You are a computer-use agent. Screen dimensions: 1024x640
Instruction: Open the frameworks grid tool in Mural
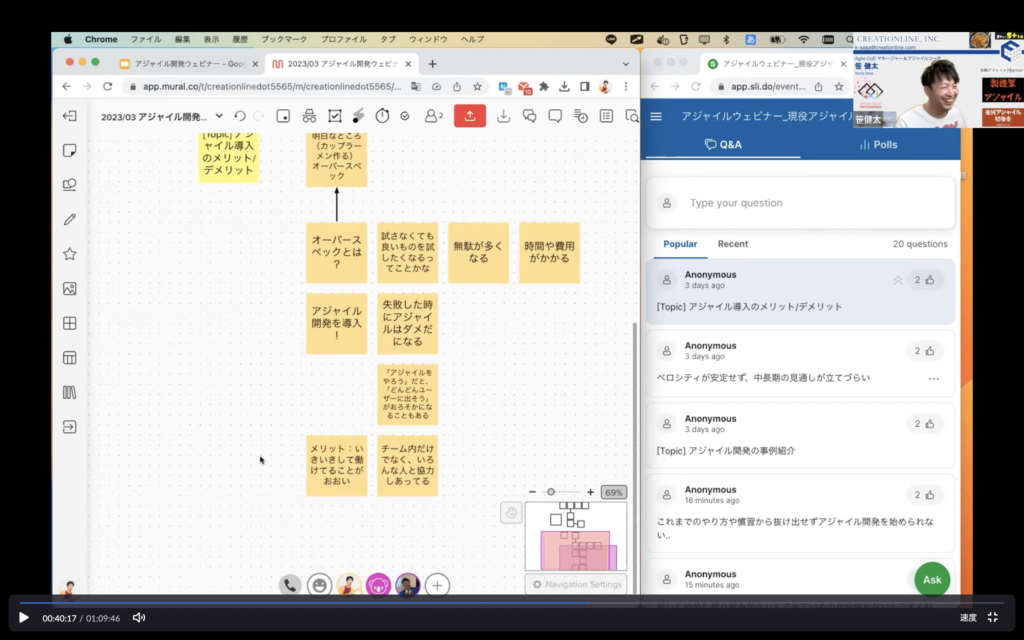(69, 323)
